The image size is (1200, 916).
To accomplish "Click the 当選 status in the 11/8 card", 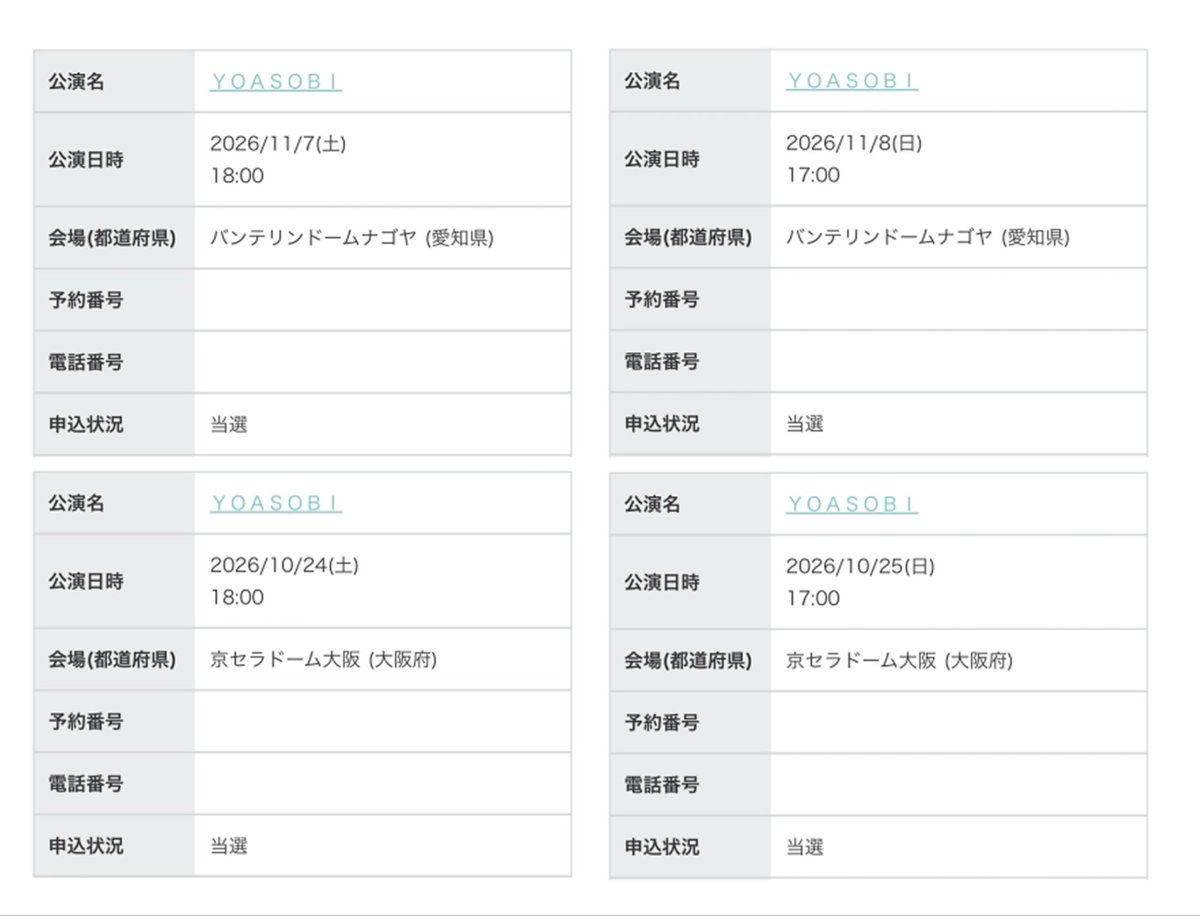I will pos(805,423).
